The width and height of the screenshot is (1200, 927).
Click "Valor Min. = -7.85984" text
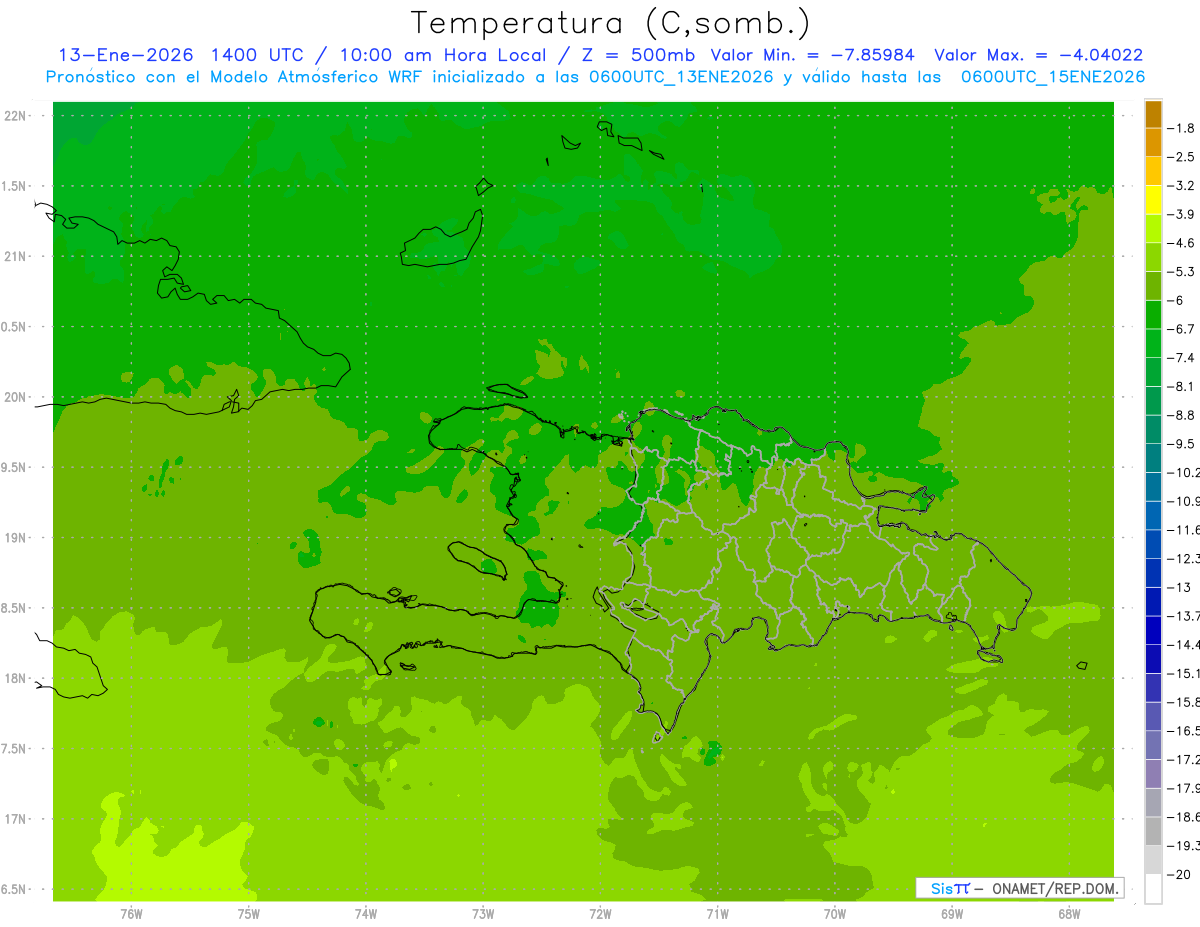(x=812, y=55)
